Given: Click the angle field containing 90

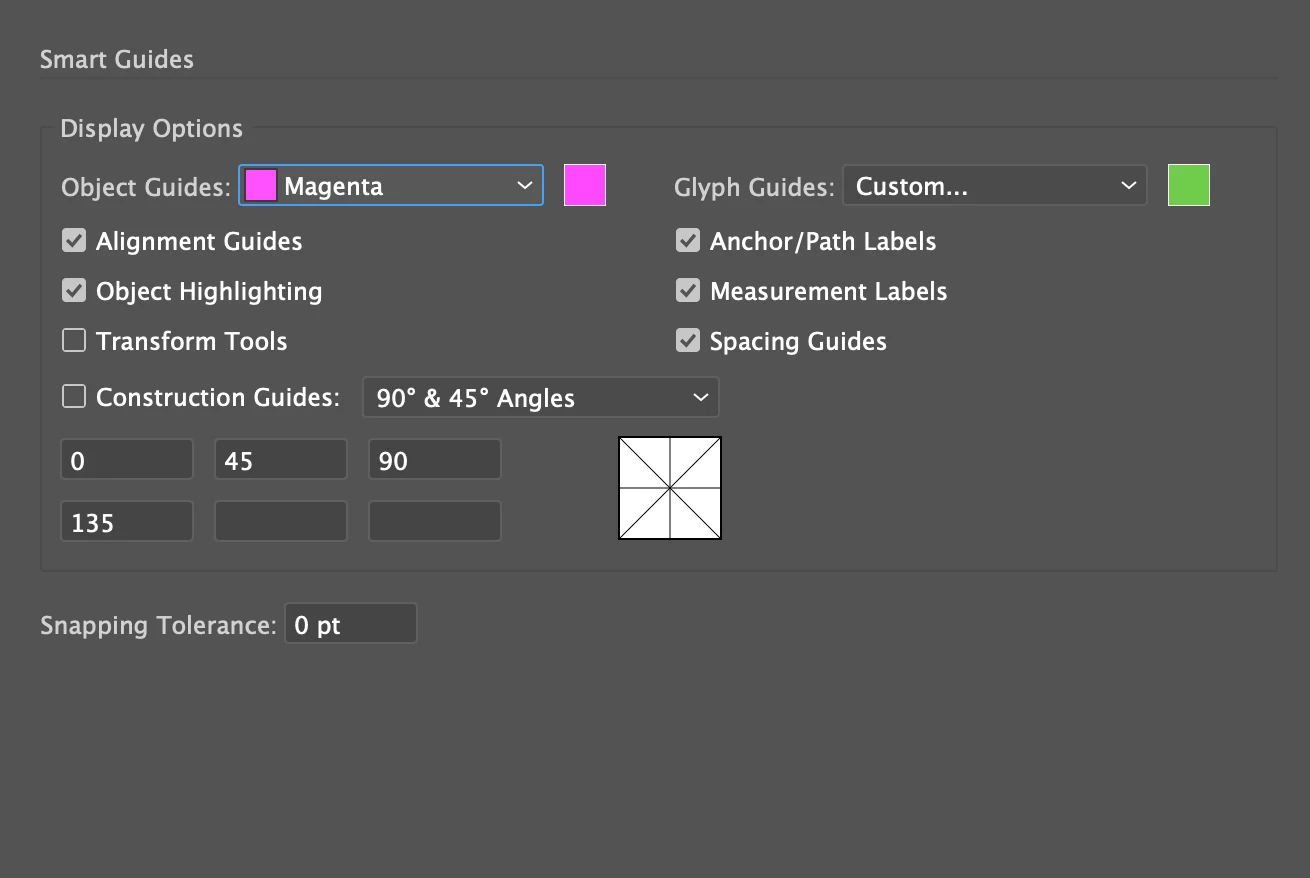Looking at the screenshot, I should tap(435, 460).
